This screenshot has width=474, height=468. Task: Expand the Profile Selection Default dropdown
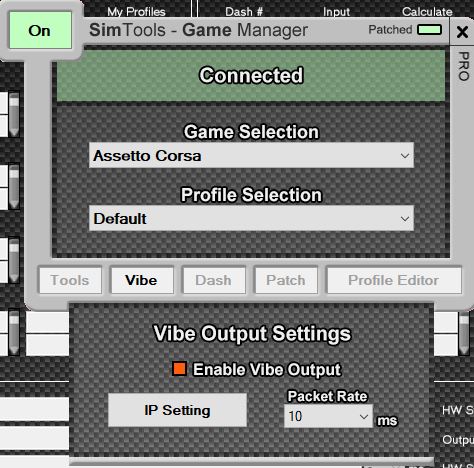251,218
